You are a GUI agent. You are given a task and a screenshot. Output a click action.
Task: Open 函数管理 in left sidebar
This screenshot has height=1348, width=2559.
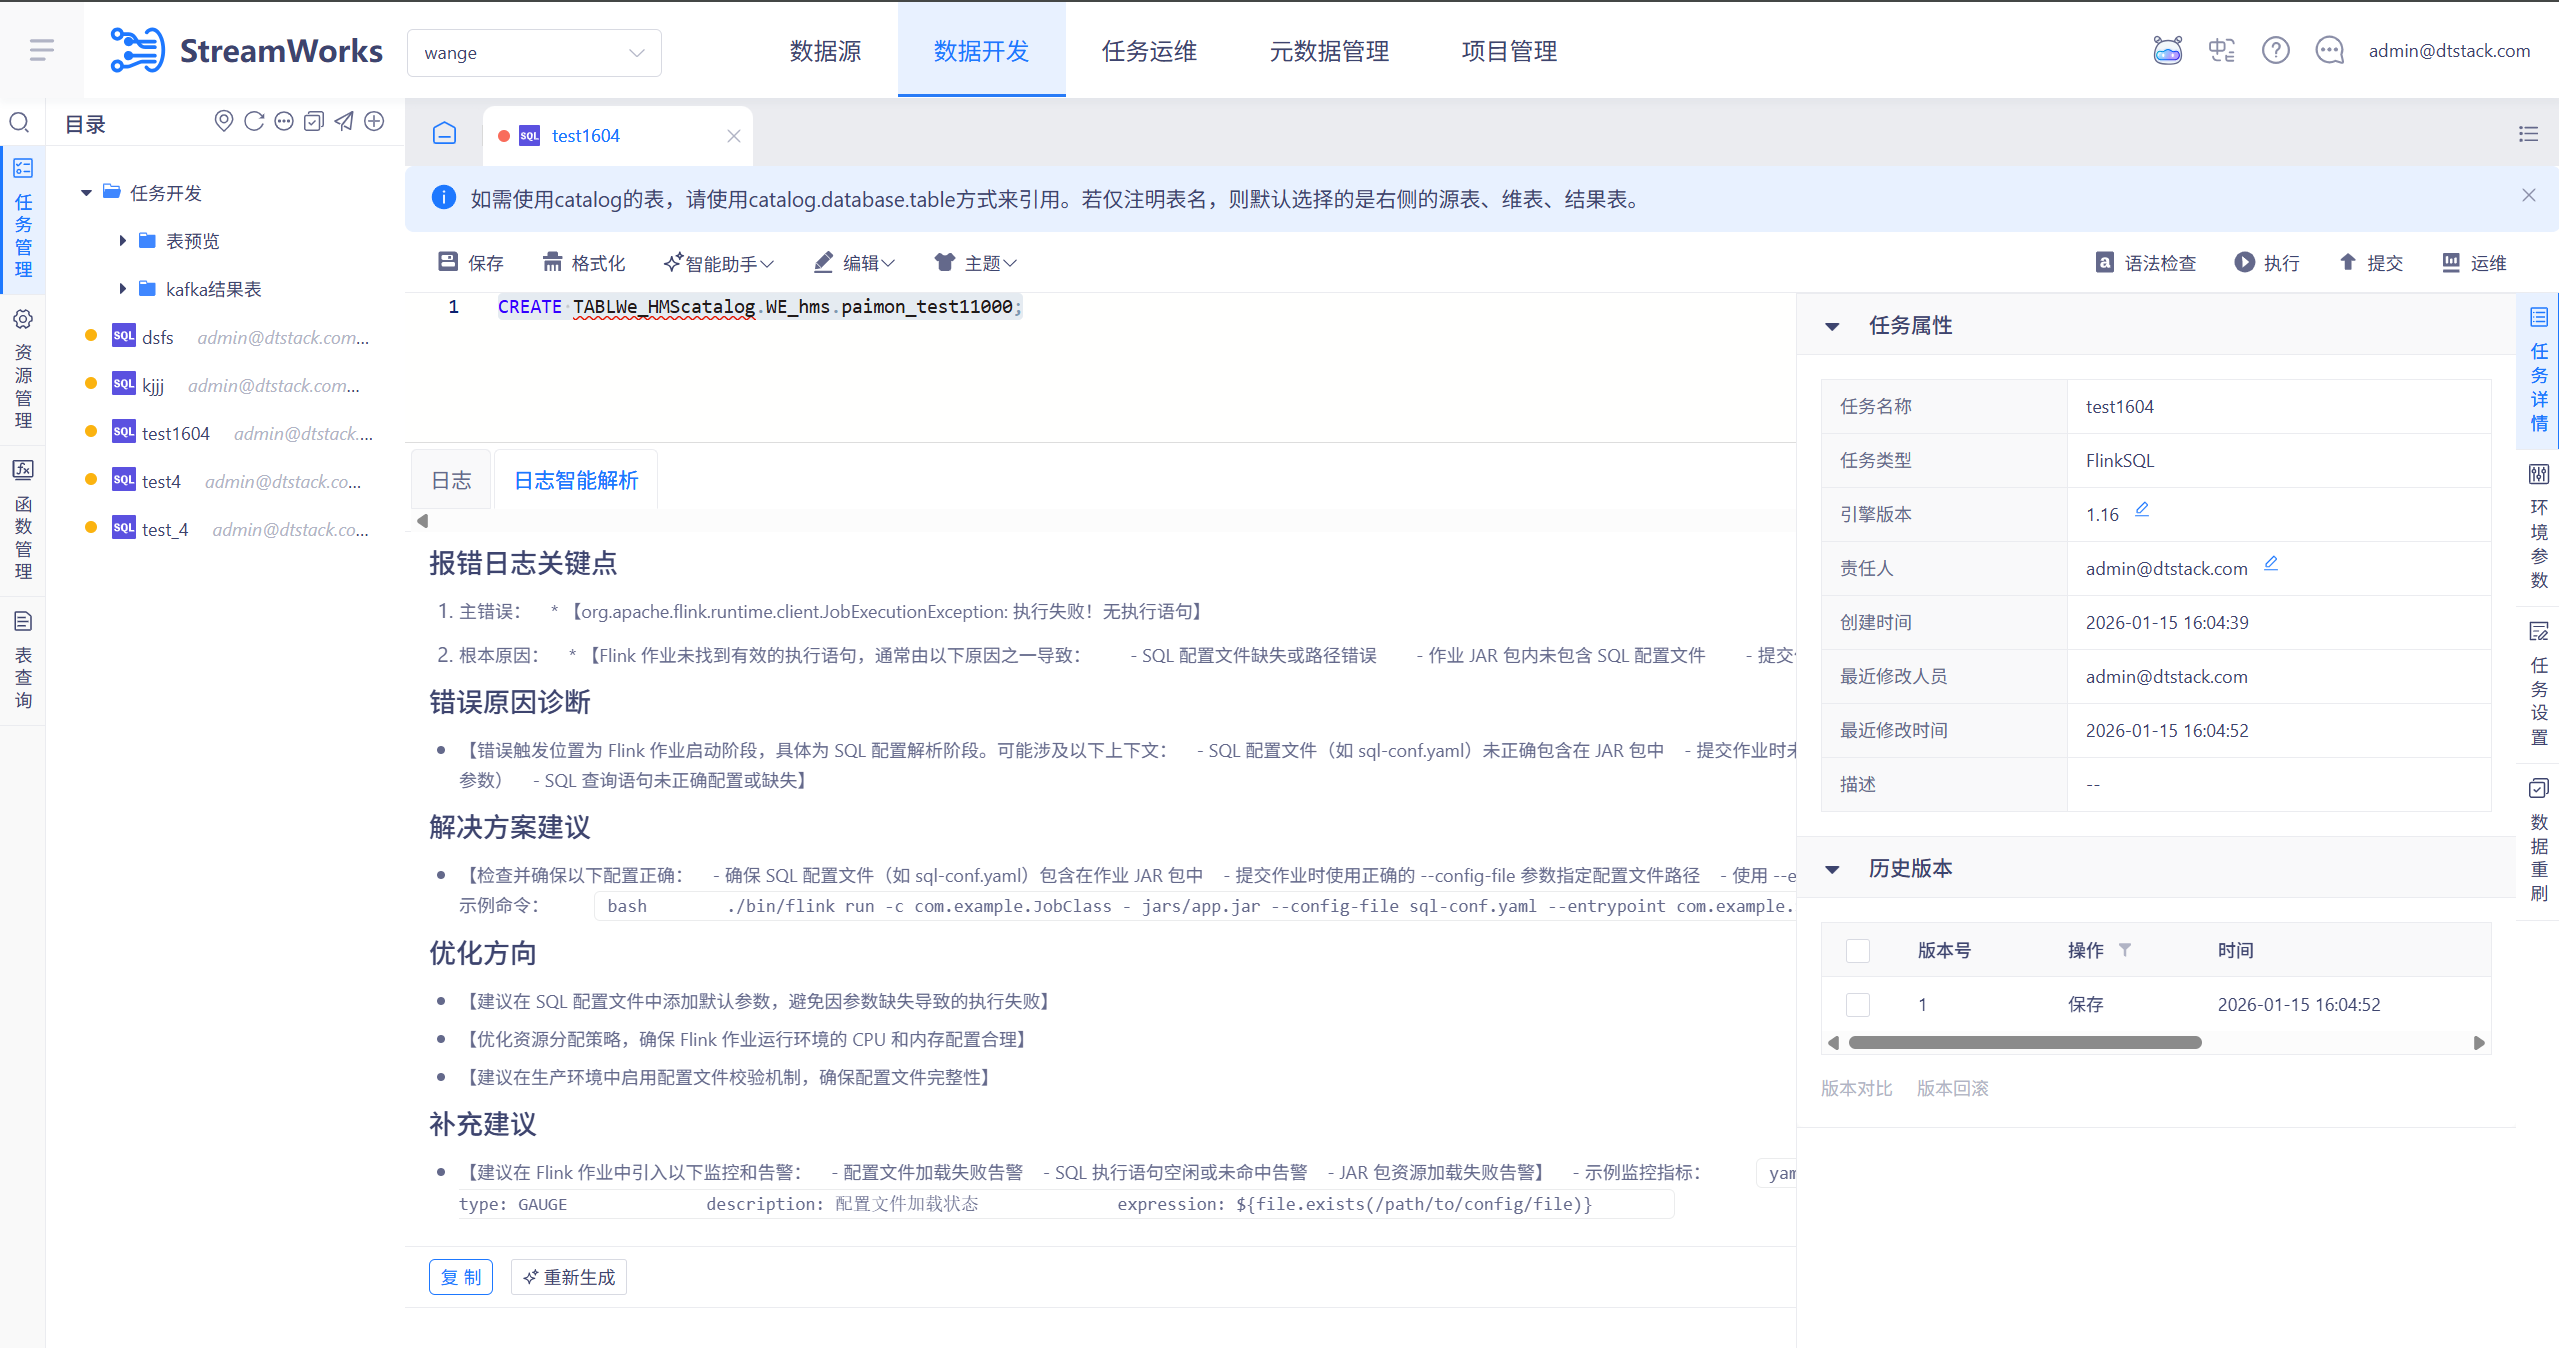point(23,520)
